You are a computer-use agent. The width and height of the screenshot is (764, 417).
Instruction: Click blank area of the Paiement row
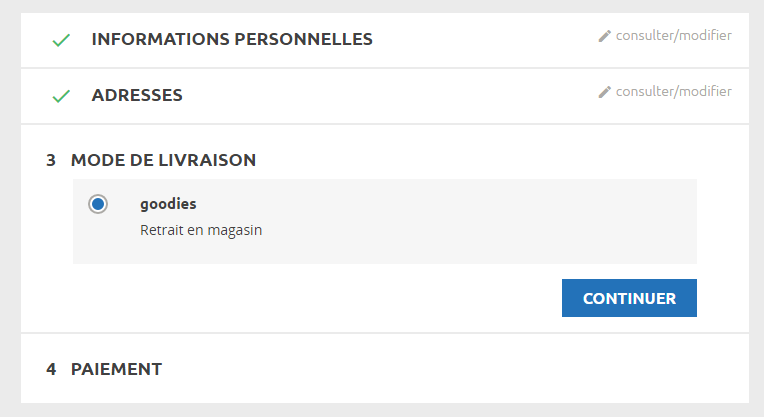pyautogui.click(x=450, y=369)
